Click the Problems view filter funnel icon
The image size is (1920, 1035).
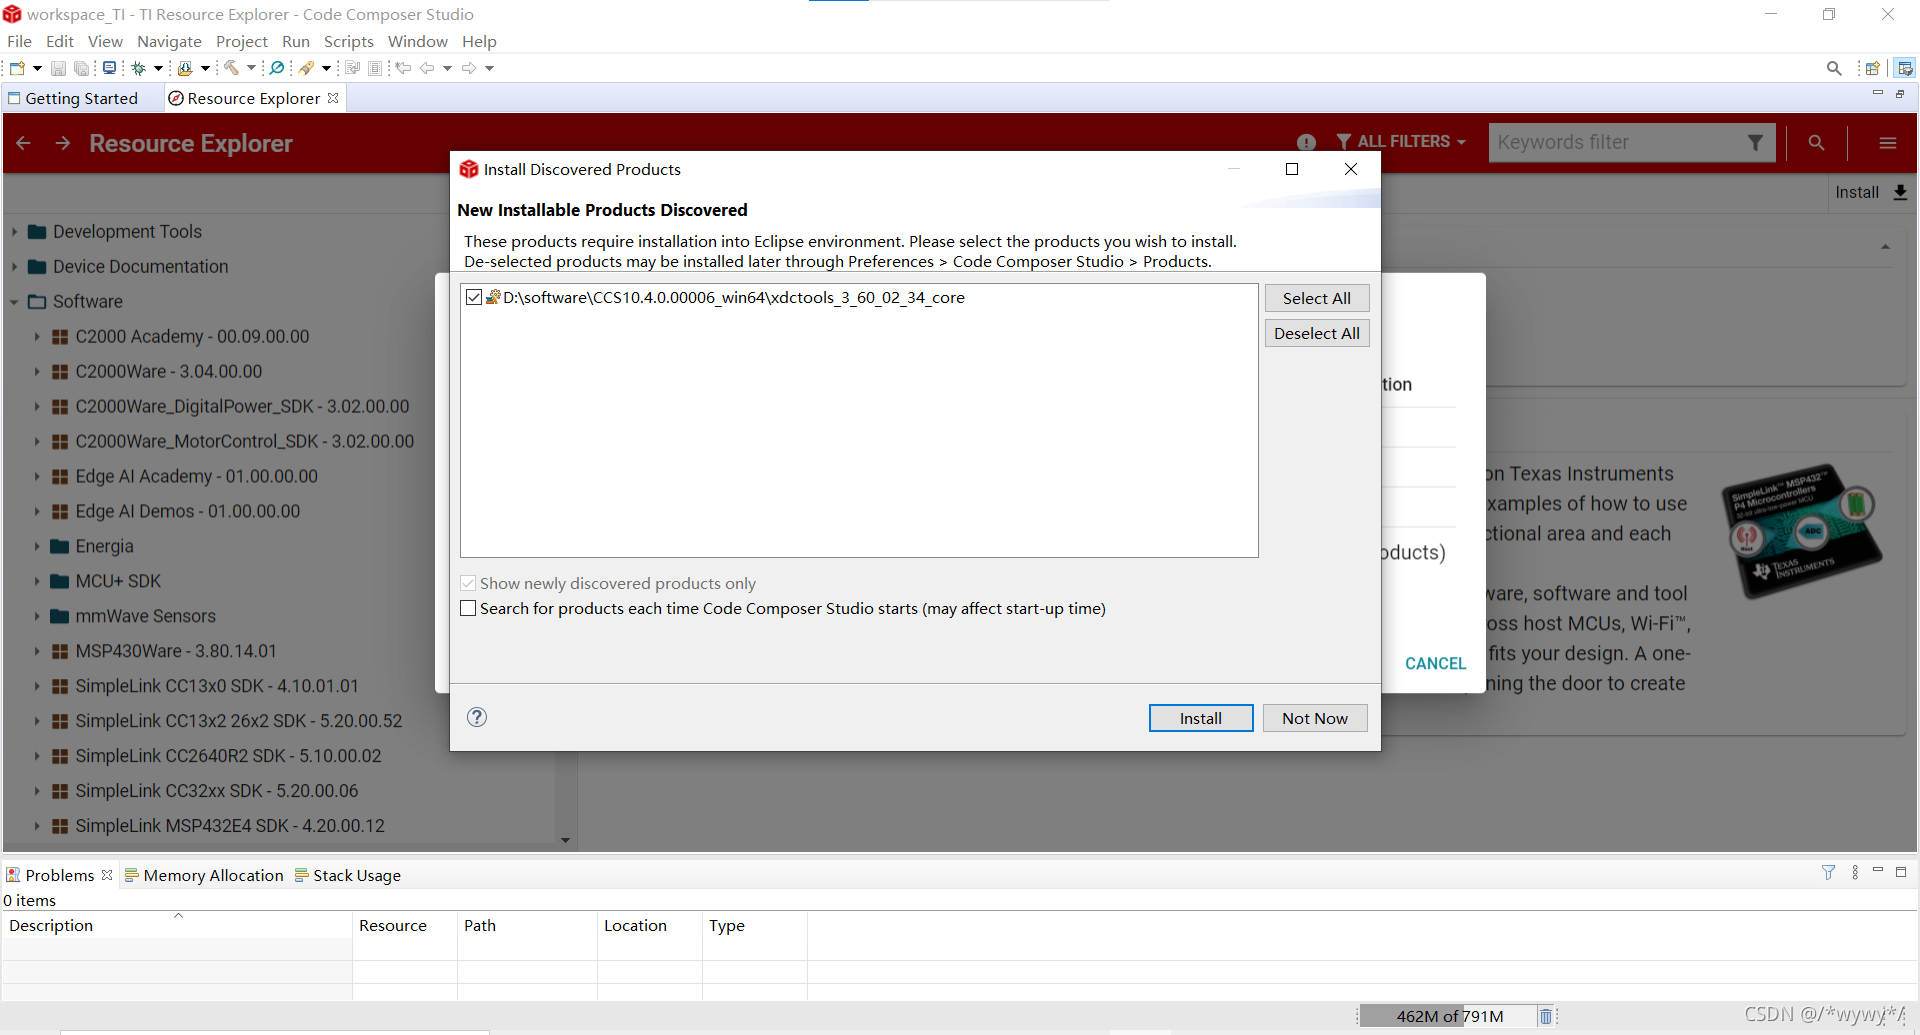[1828, 872]
